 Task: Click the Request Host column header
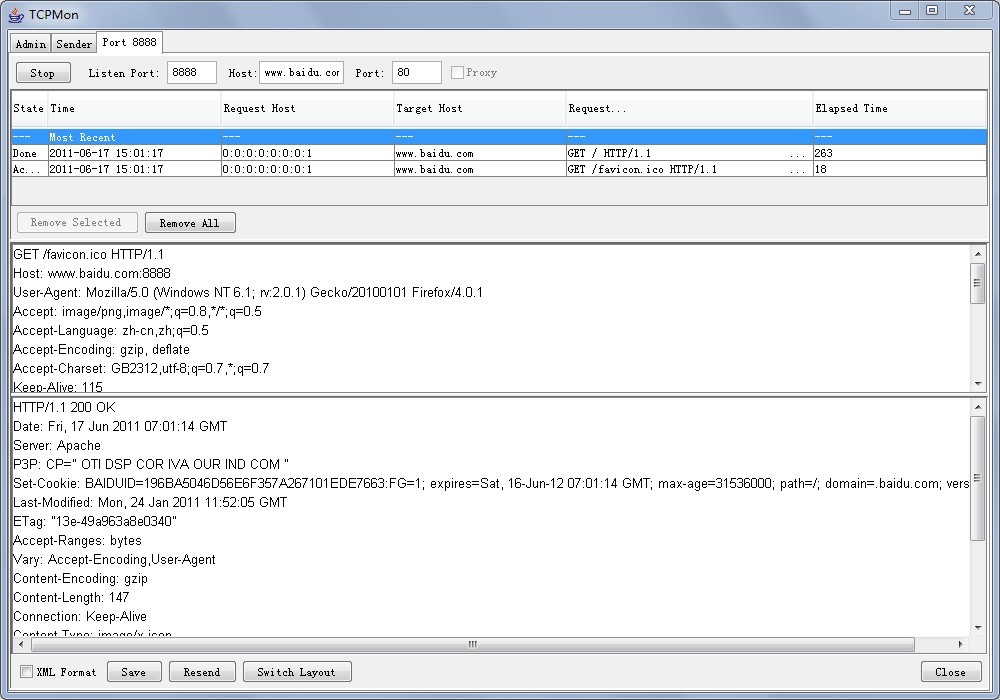click(x=307, y=108)
